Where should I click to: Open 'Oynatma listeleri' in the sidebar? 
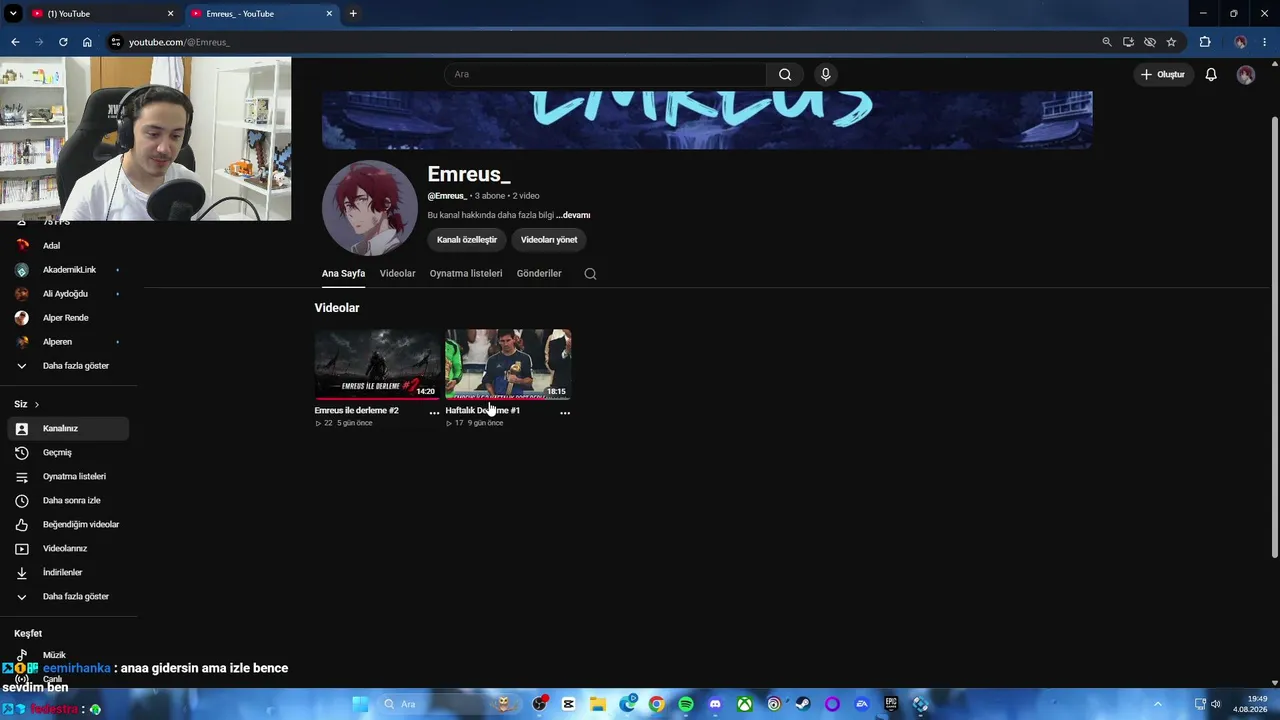coord(68,477)
